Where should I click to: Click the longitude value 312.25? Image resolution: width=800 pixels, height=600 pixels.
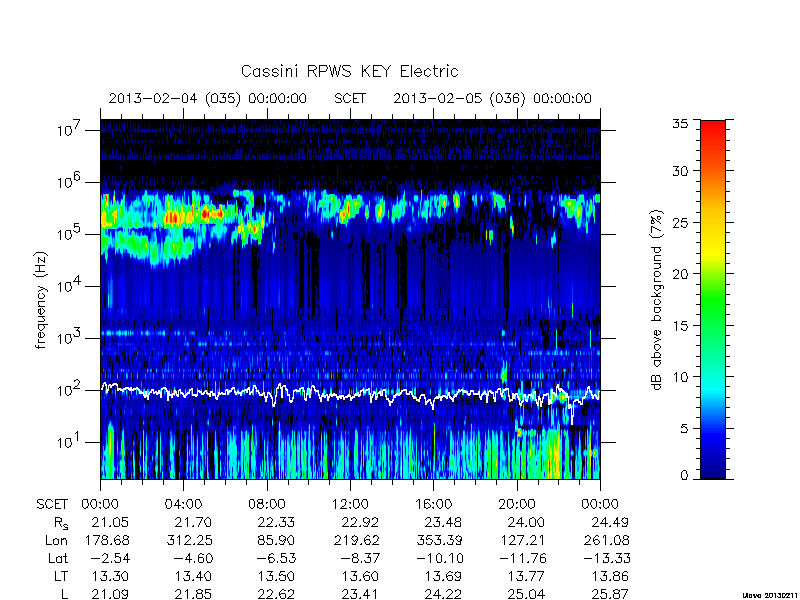tap(190, 540)
